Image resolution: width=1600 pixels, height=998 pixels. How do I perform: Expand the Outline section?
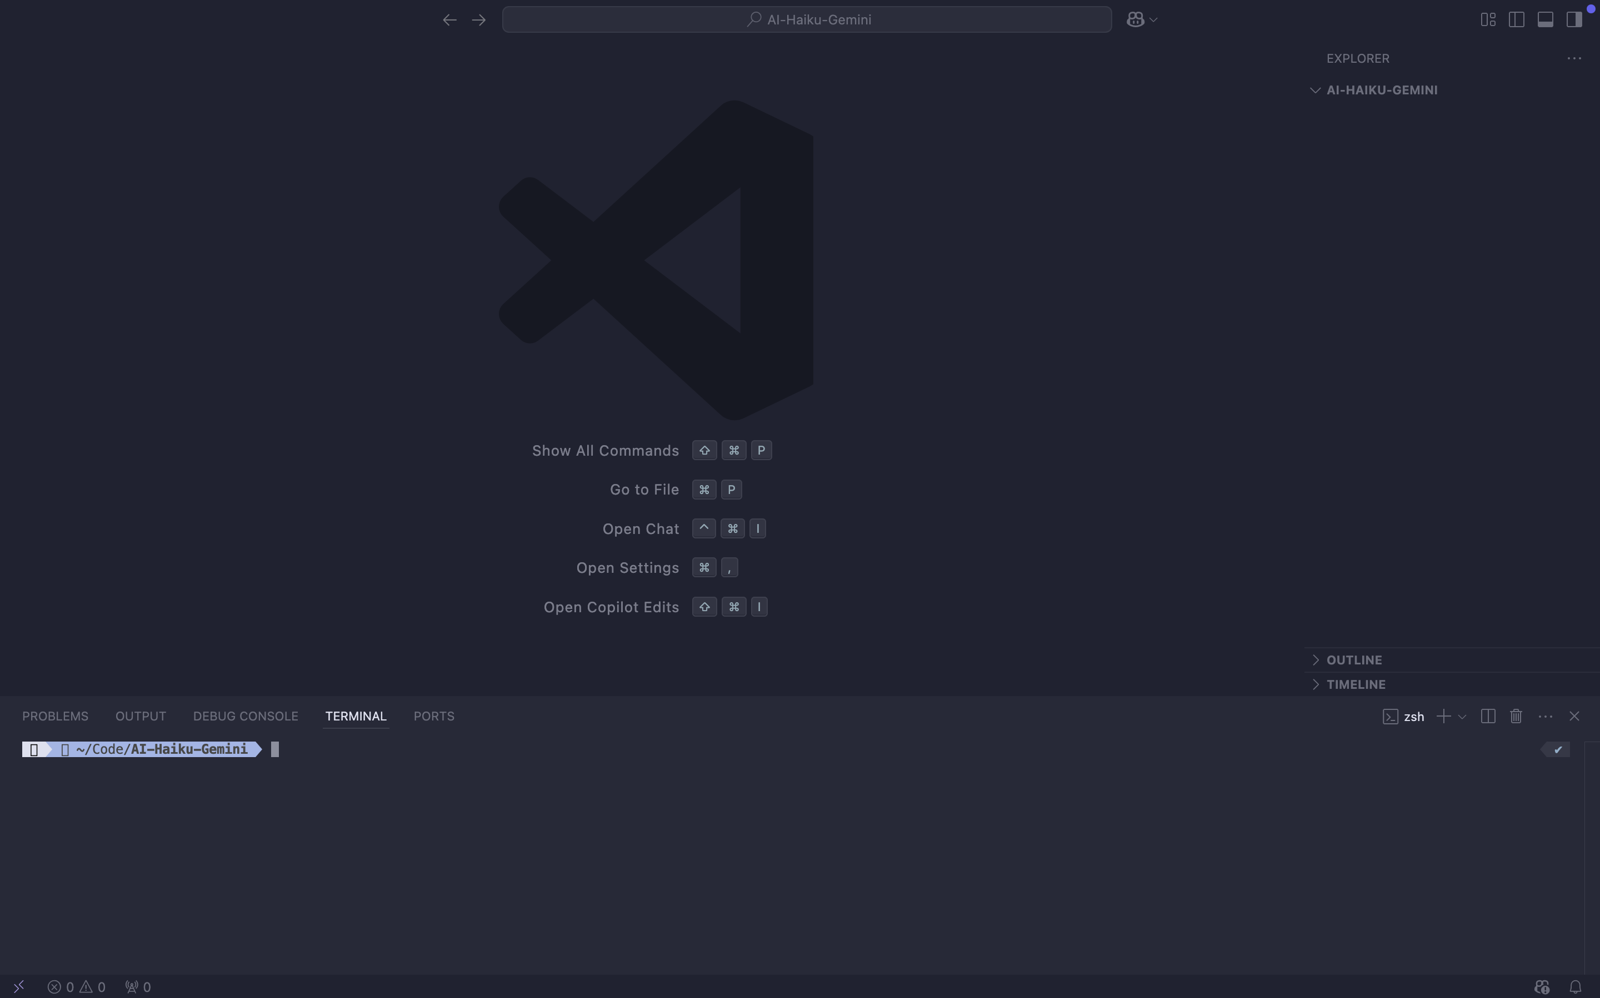pos(1354,660)
